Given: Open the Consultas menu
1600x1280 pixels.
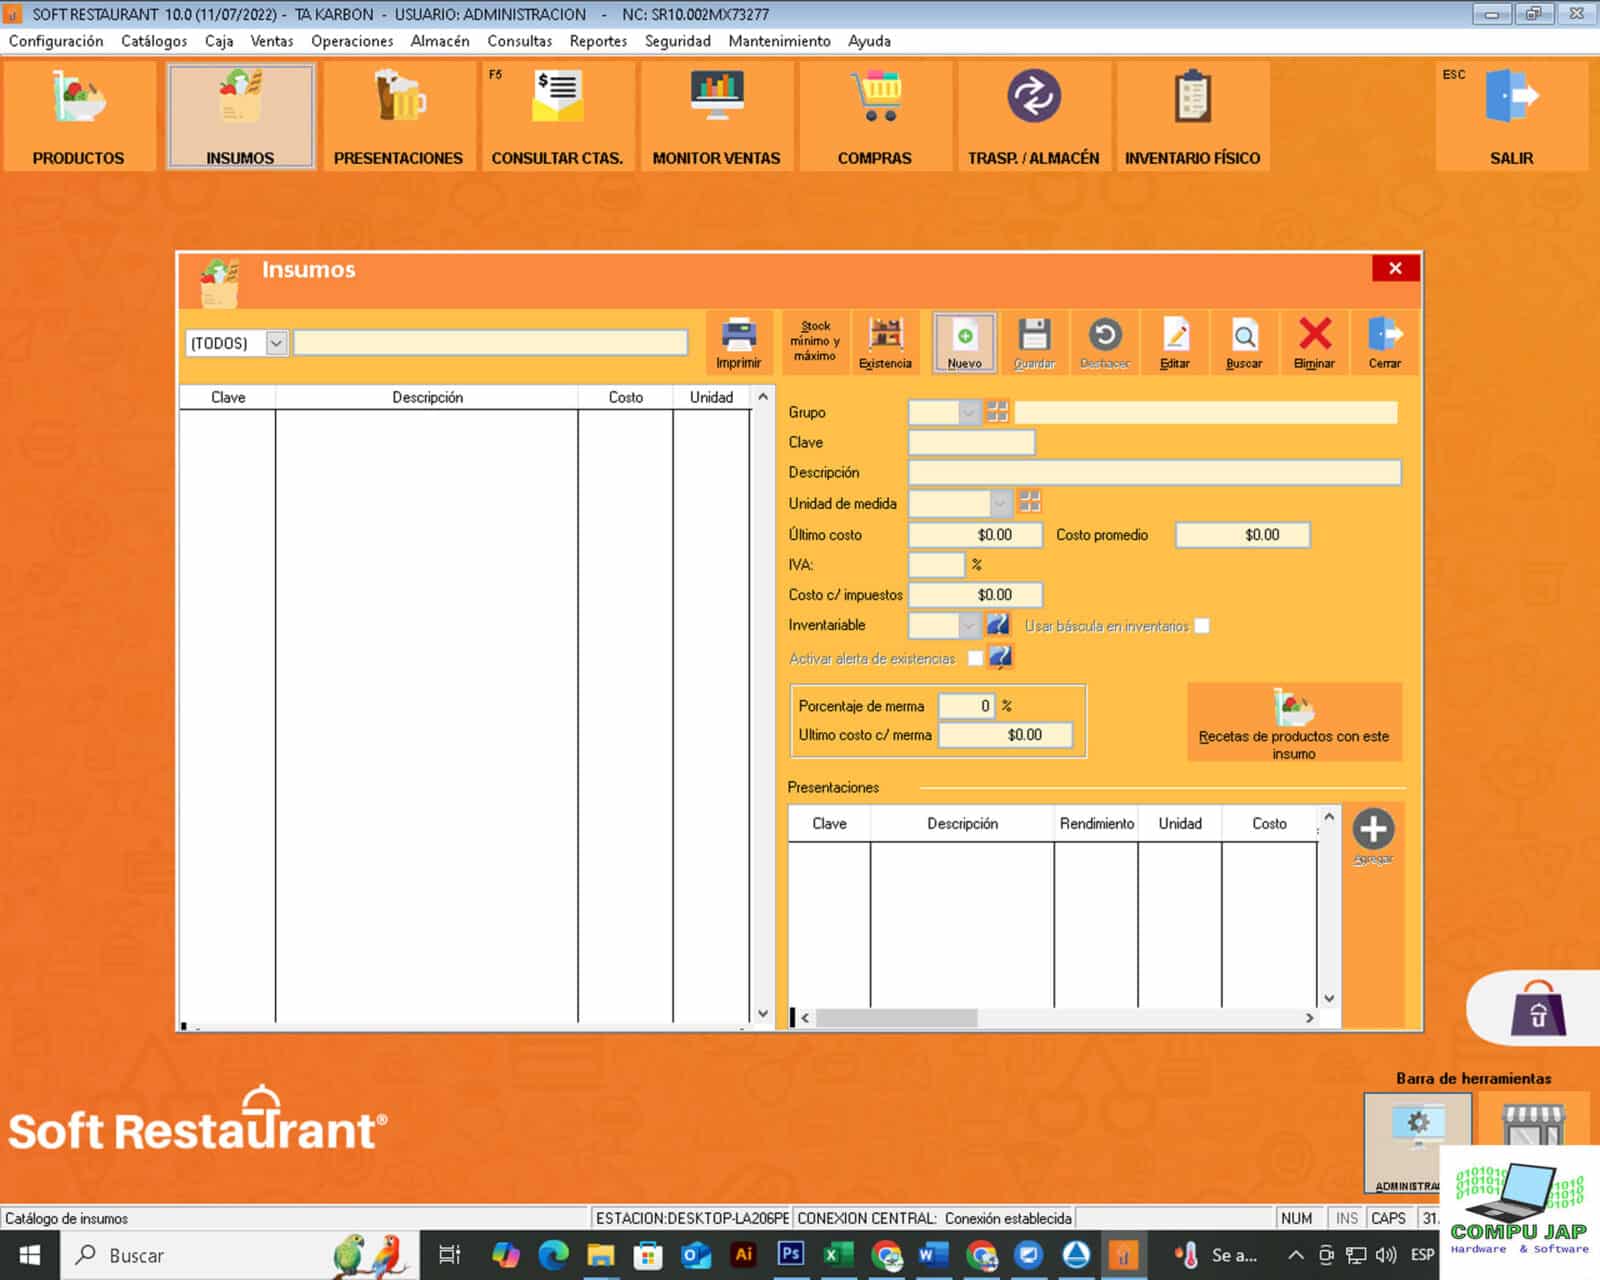Looking at the screenshot, I should click(520, 41).
